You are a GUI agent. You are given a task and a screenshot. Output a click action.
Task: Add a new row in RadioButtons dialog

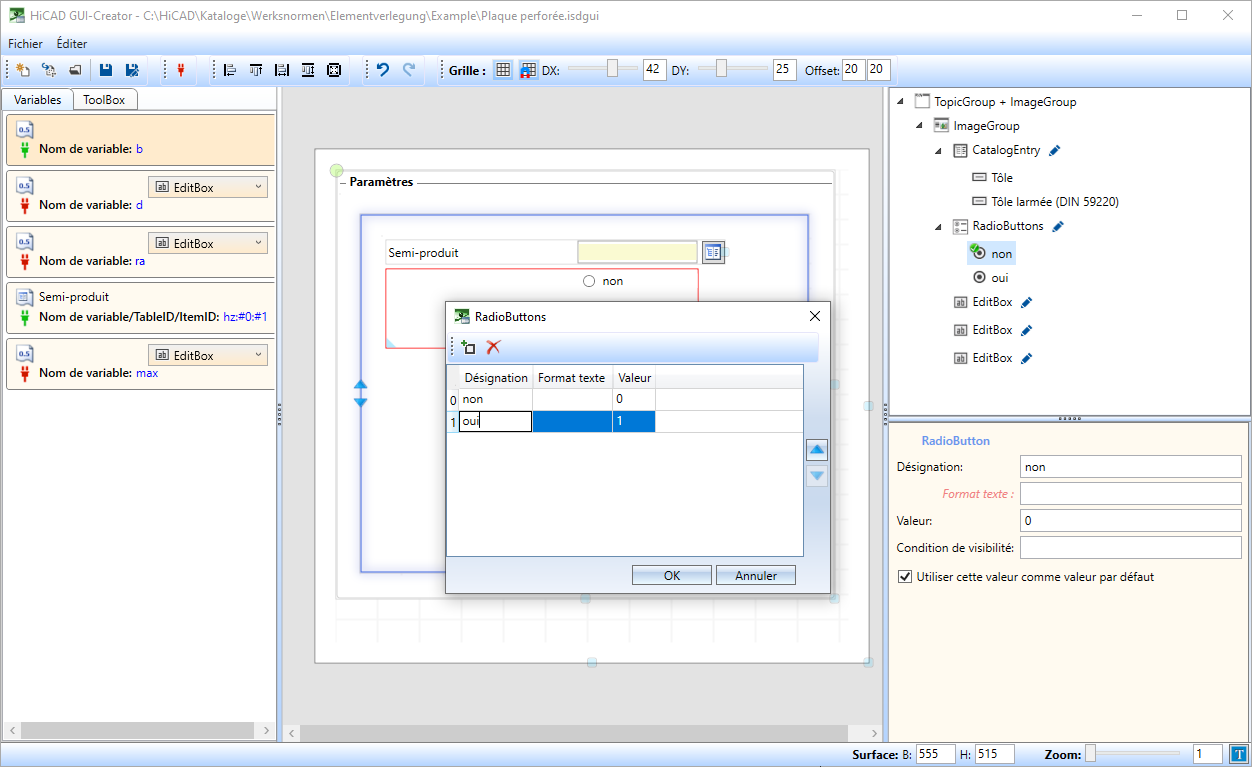coord(467,347)
